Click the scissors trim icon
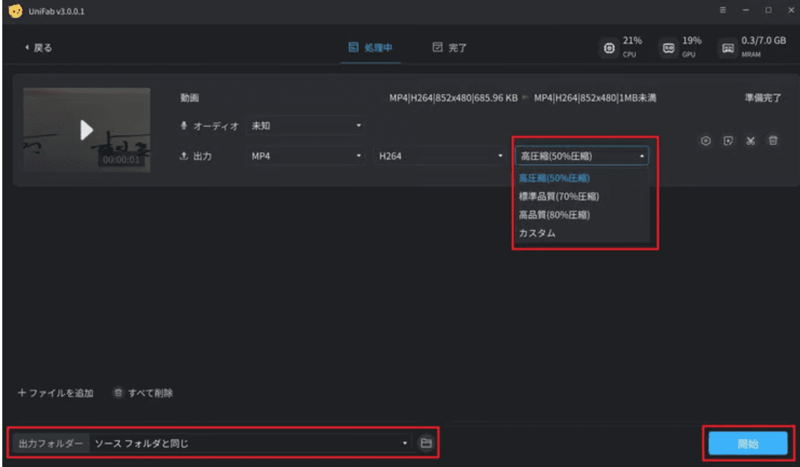The width and height of the screenshot is (800, 467). click(x=751, y=141)
